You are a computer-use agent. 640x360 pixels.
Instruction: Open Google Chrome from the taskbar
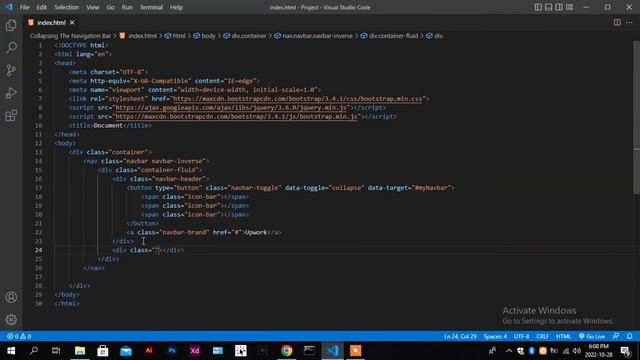click(287, 351)
